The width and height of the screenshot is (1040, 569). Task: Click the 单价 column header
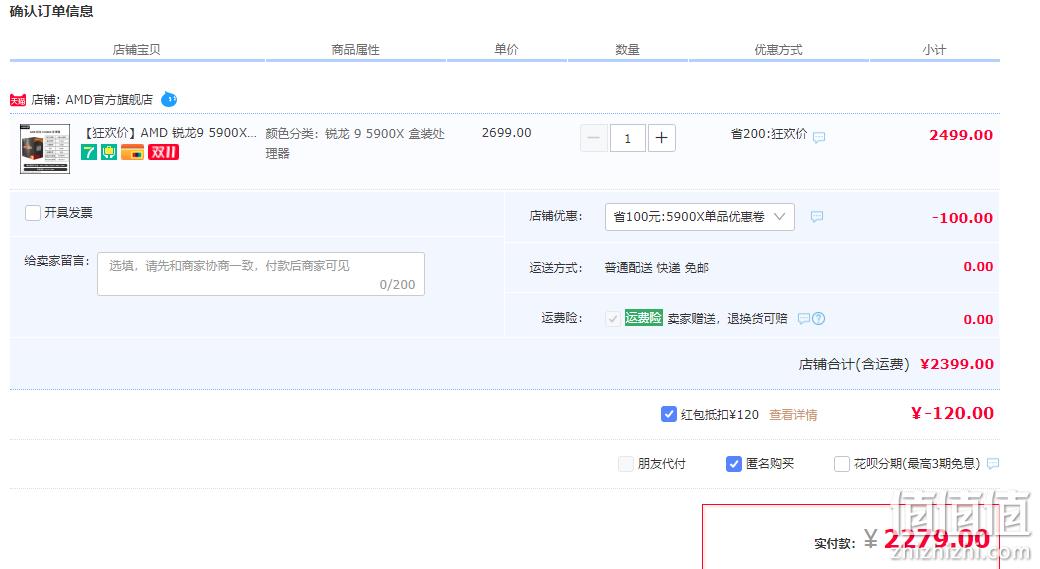click(x=506, y=49)
